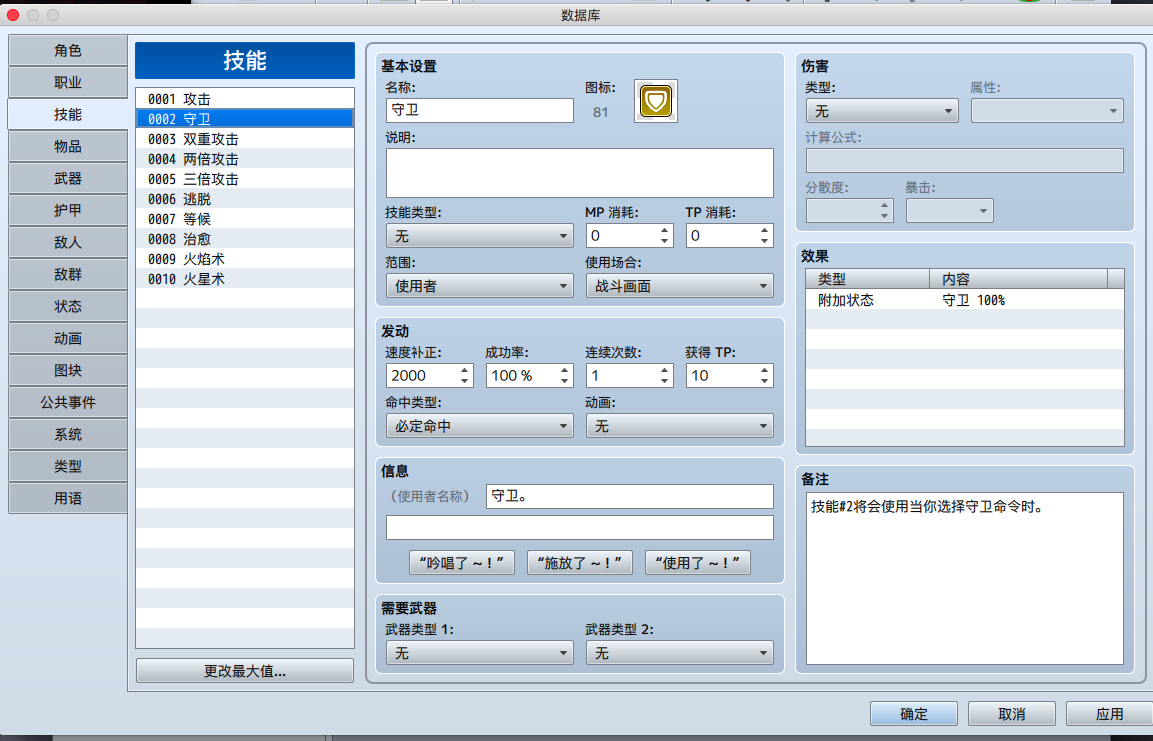This screenshot has width=1153, height=741.
Task: Select skill 0007 等候
Action: coord(245,219)
